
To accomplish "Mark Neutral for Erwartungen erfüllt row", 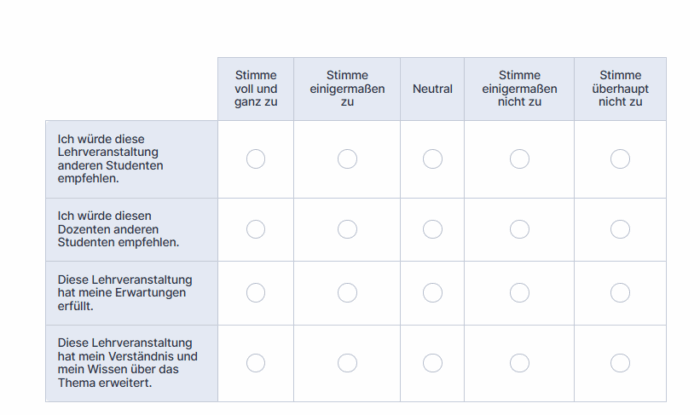I will [x=432, y=292].
